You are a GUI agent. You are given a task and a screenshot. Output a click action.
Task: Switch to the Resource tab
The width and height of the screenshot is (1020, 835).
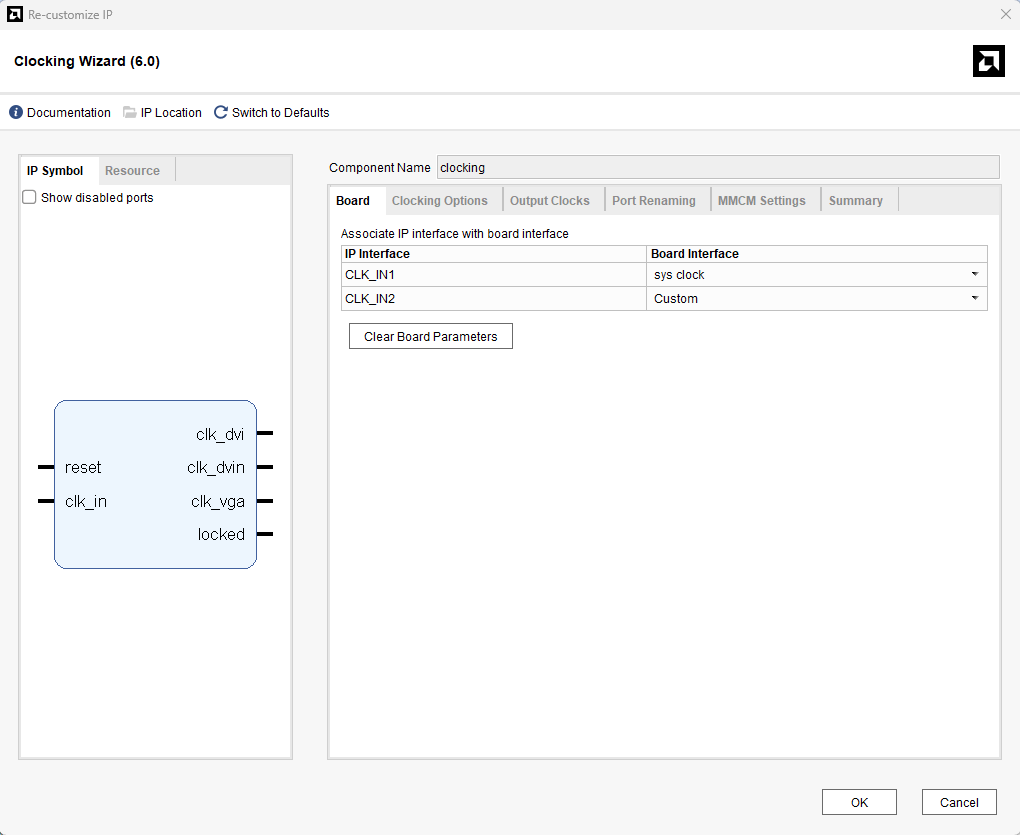click(x=132, y=171)
